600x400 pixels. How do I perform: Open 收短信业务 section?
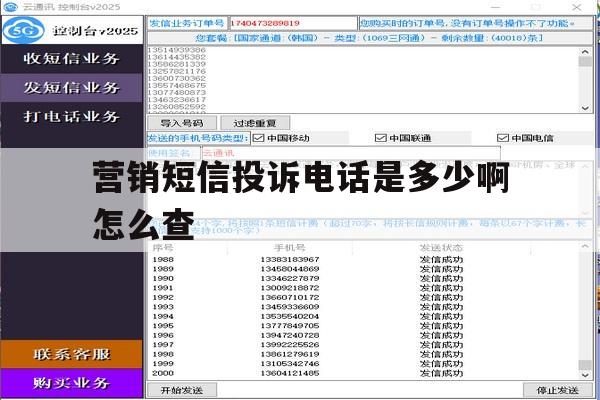click(72, 59)
